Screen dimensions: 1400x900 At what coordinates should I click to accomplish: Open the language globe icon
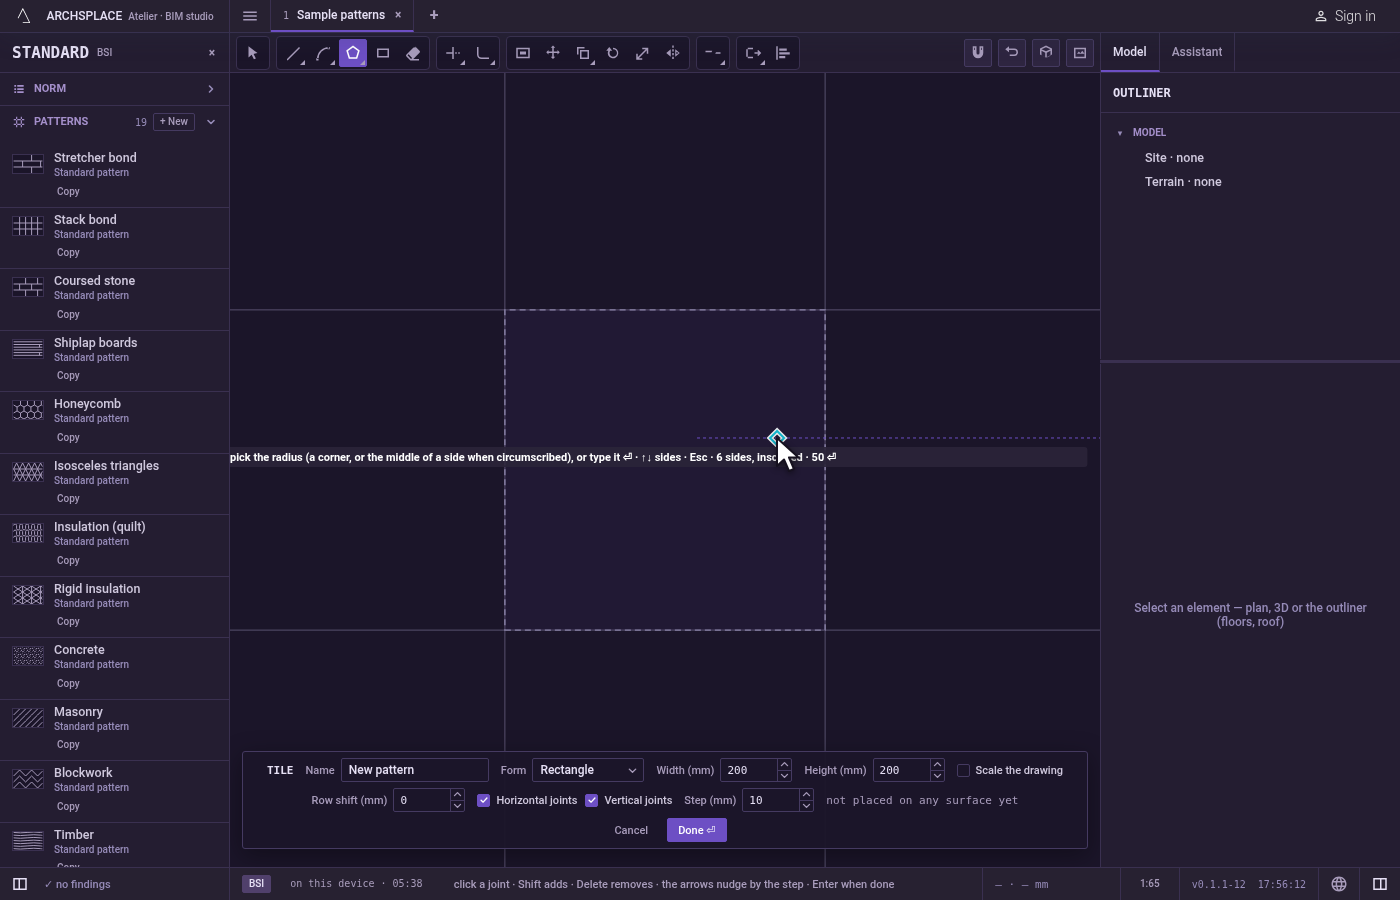(1339, 884)
